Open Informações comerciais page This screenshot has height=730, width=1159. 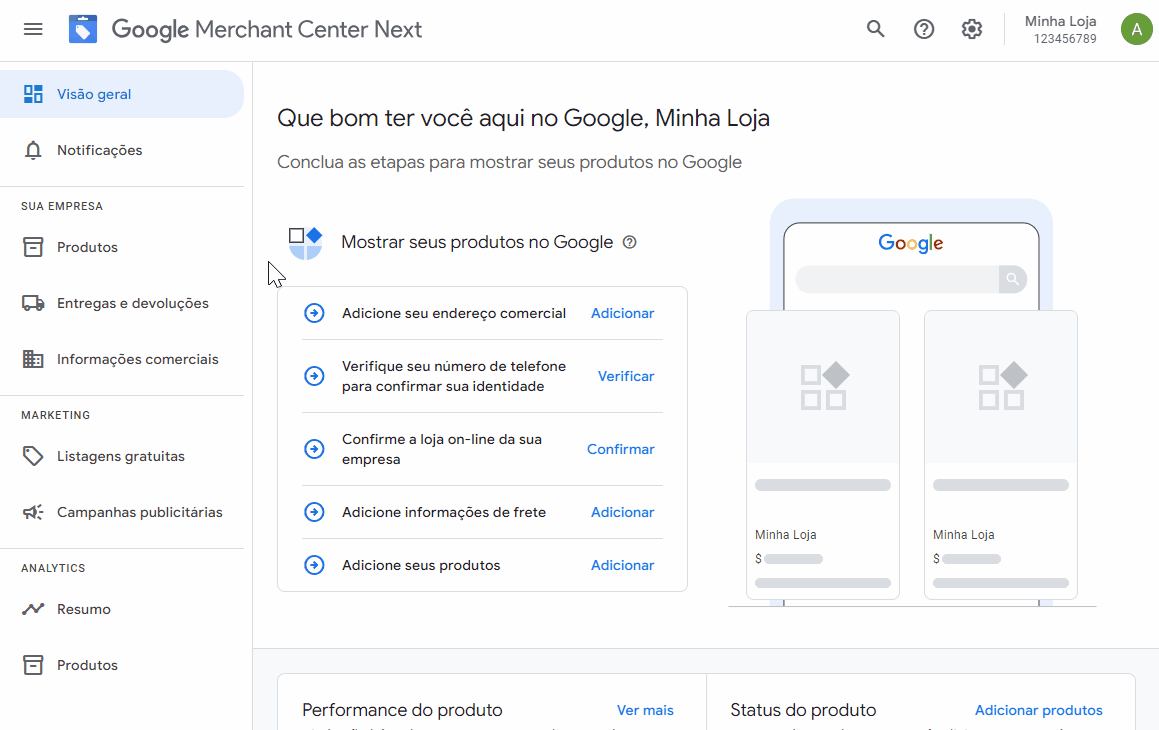pyautogui.click(x=137, y=359)
